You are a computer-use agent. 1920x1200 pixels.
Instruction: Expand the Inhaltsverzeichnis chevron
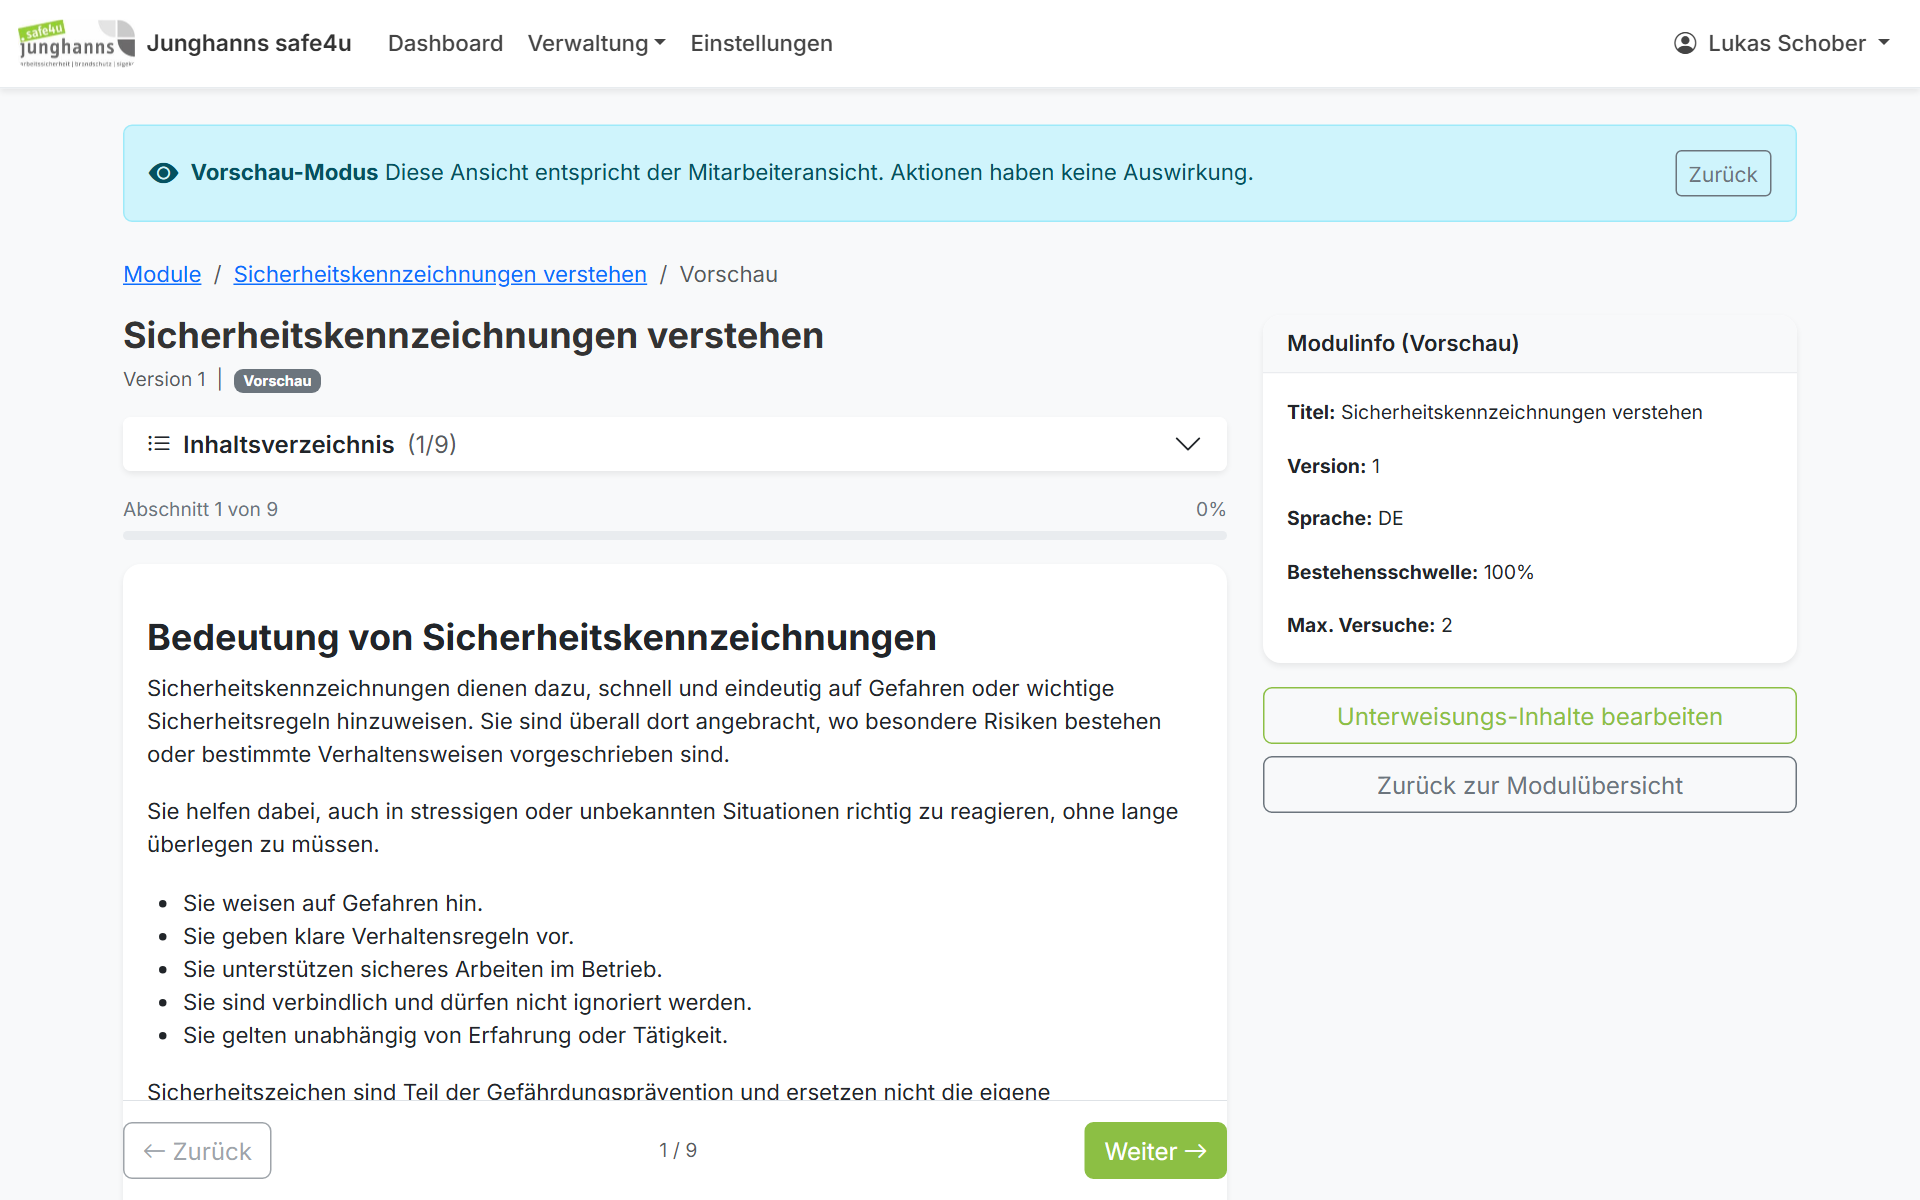click(1187, 444)
